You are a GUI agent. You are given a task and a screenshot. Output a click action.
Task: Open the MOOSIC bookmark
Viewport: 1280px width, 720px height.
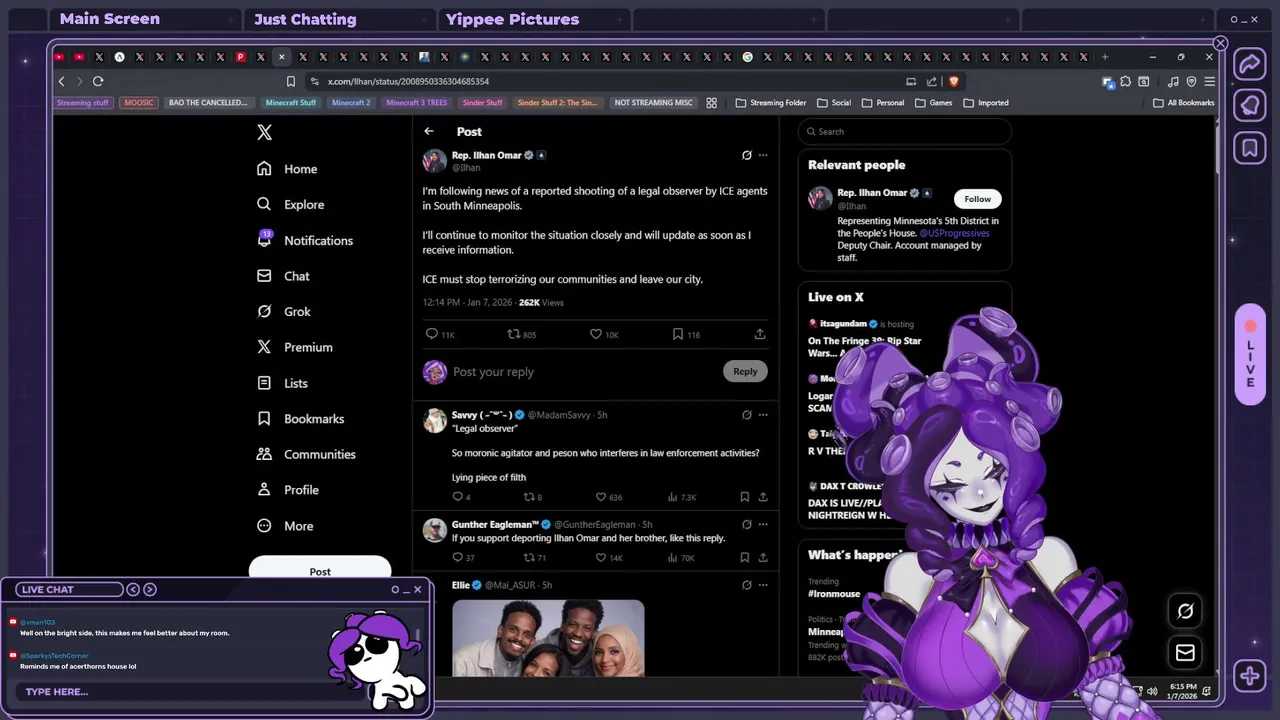pos(139,102)
